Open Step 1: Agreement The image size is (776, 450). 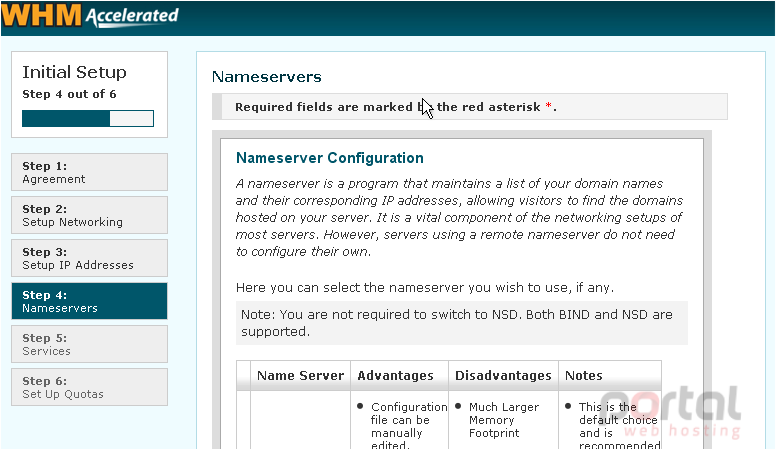point(90,172)
